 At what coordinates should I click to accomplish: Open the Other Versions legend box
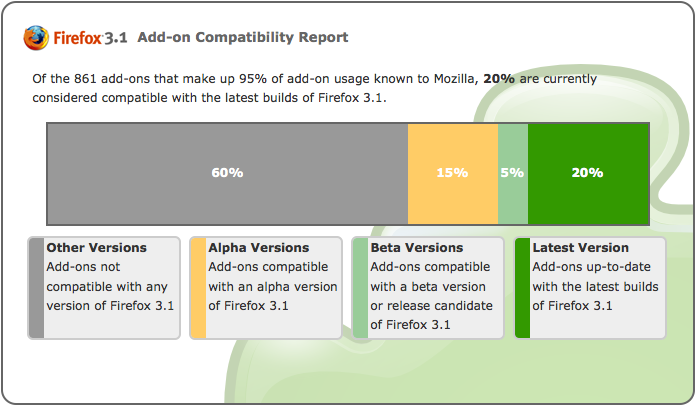pyautogui.click(x=104, y=288)
